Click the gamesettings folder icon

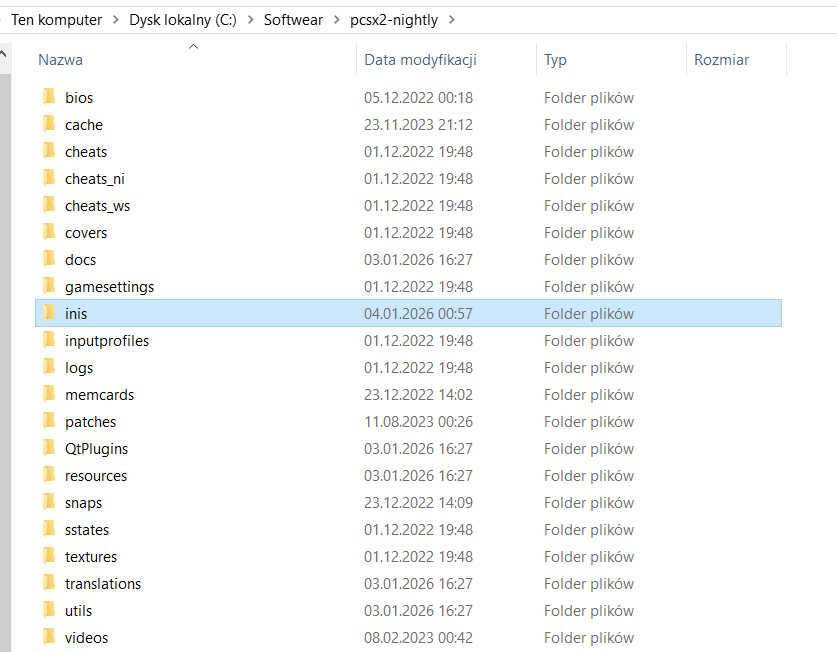click(49, 286)
